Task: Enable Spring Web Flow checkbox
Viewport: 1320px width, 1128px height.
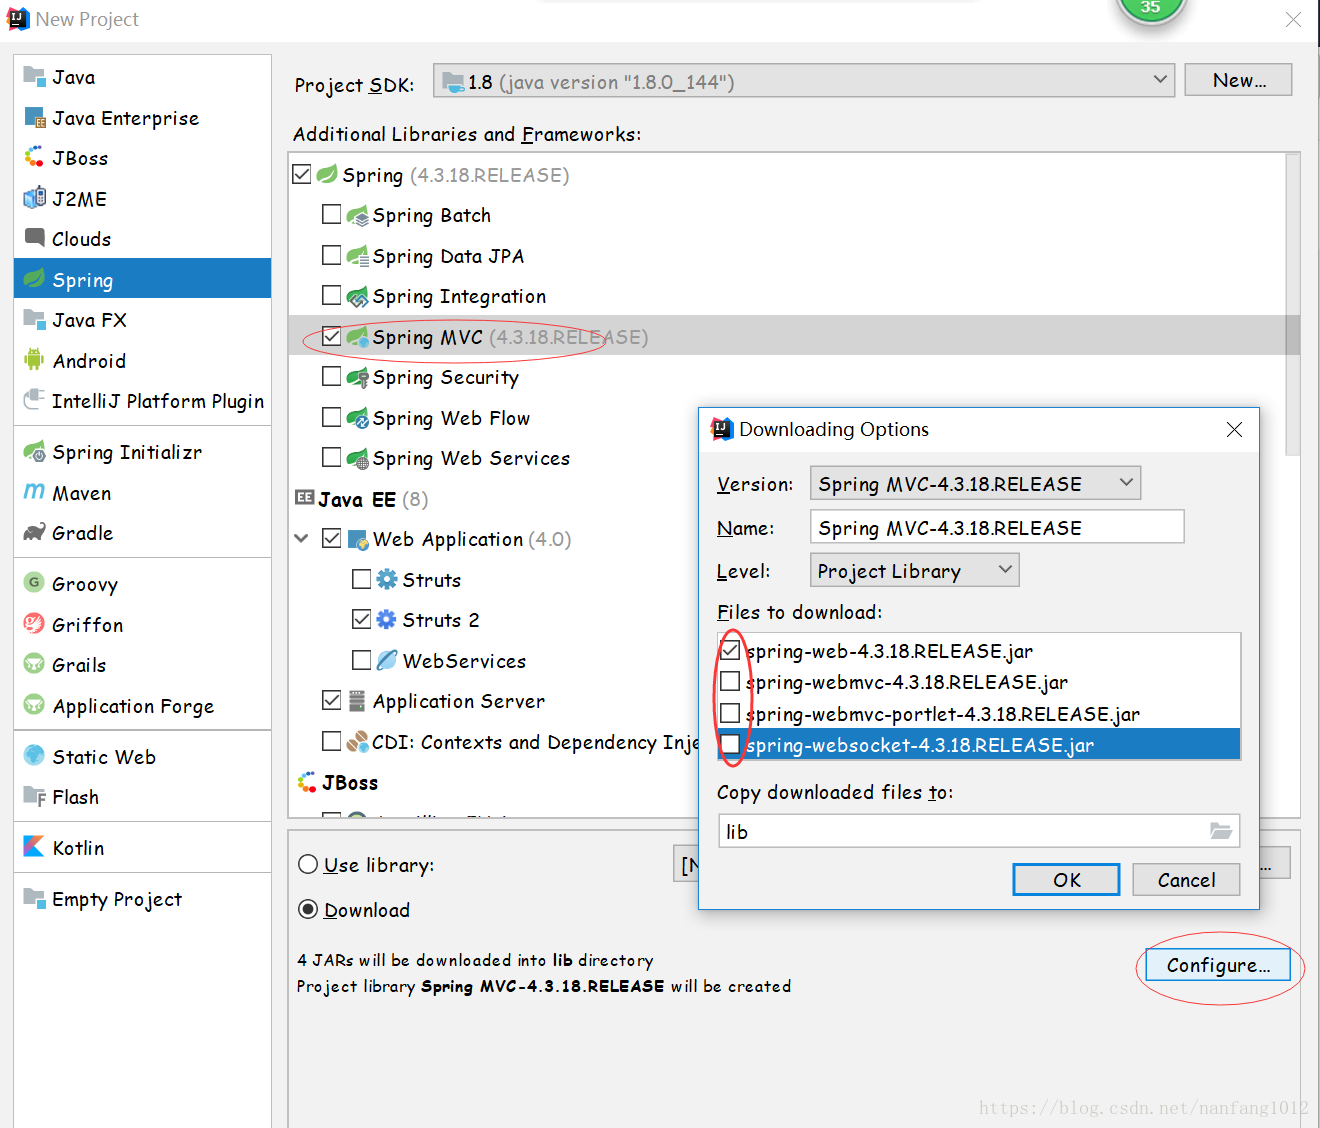Action: click(x=332, y=417)
